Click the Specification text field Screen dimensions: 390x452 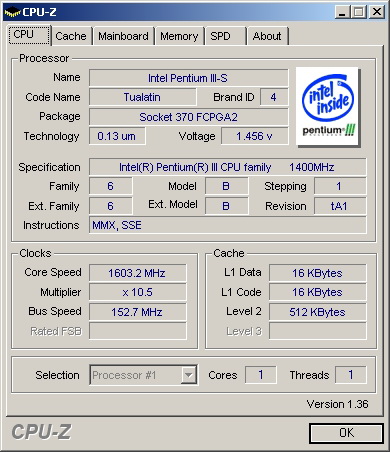[x=227, y=167]
